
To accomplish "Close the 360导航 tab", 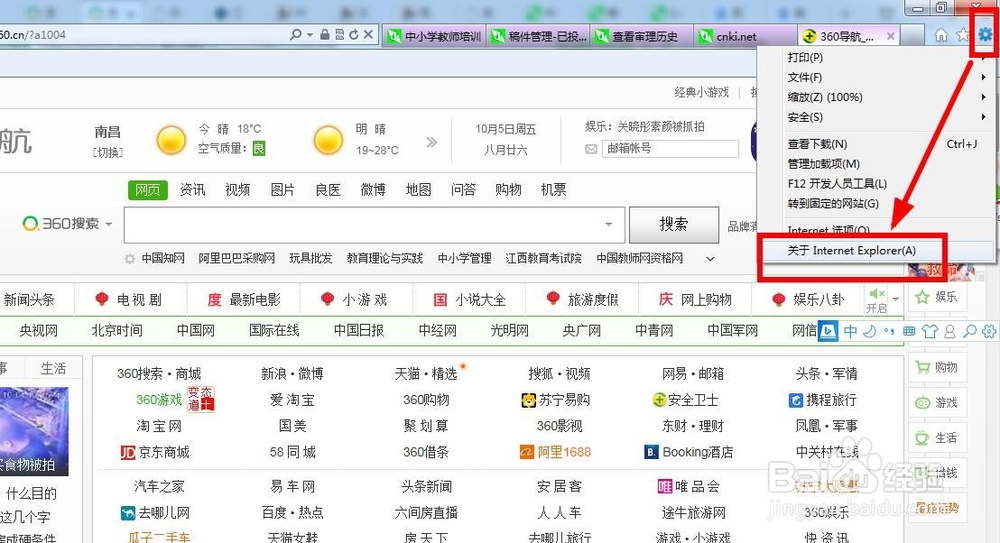I will [891, 36].
